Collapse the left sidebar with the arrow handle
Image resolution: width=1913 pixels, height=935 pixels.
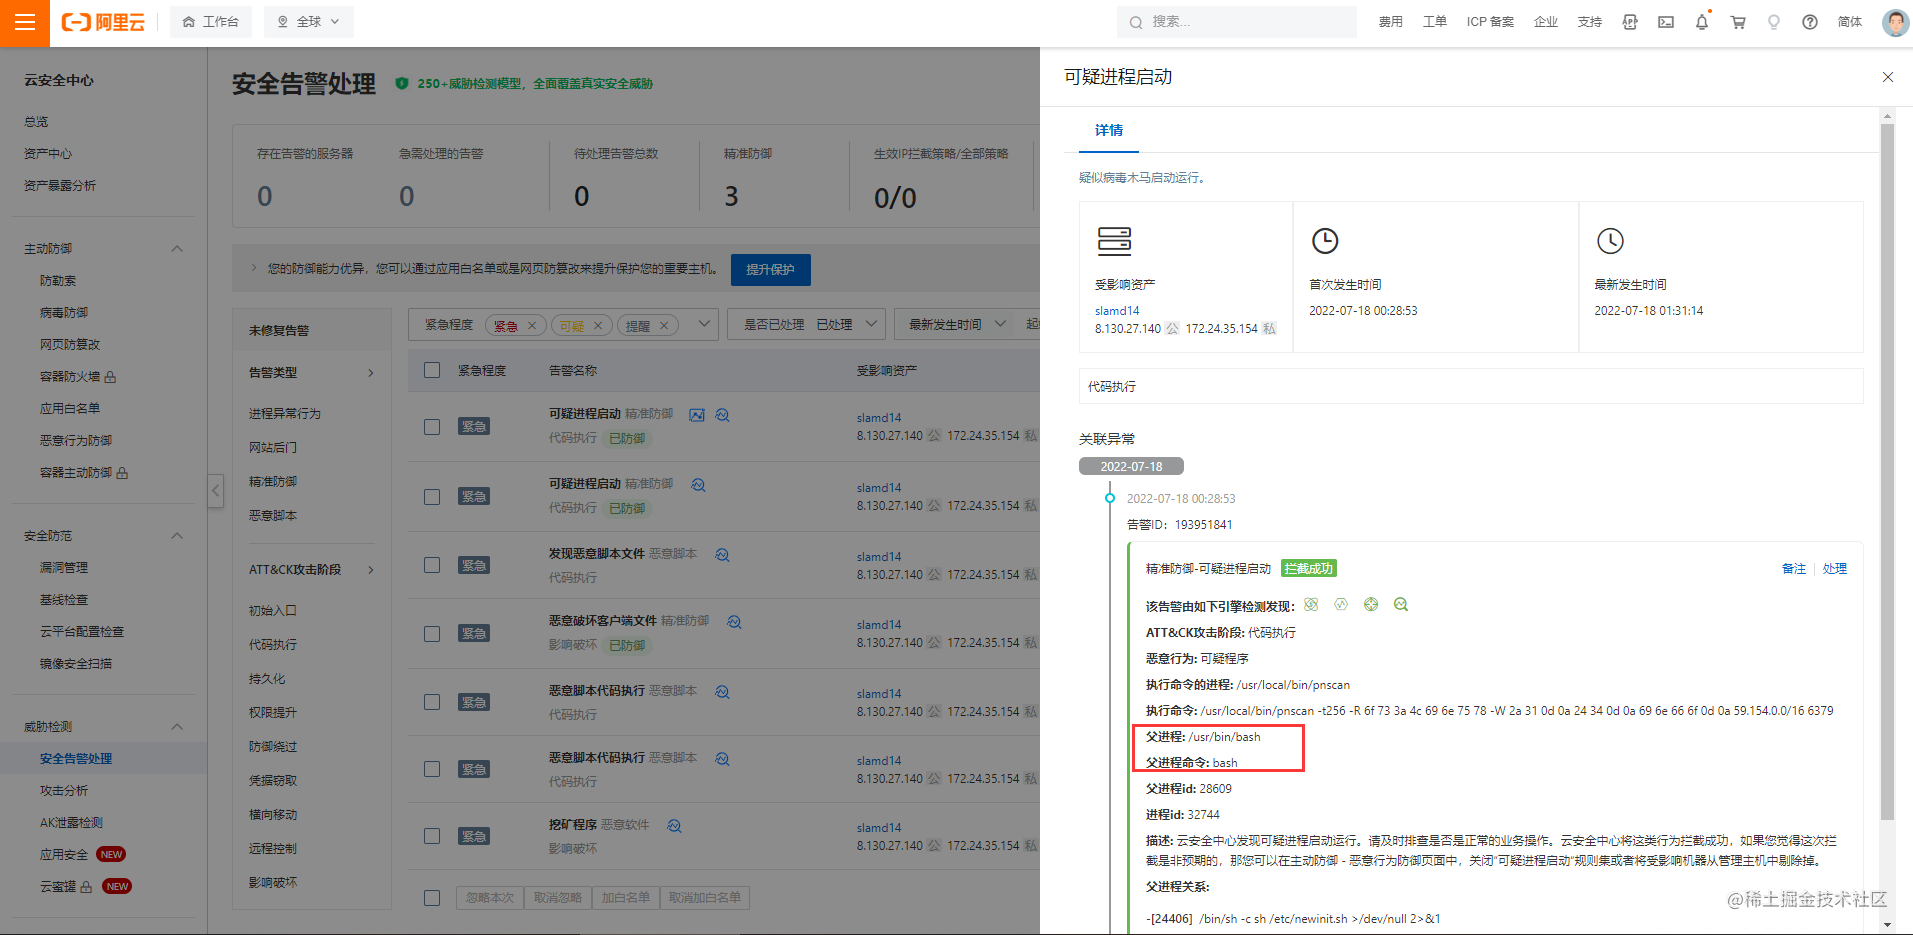[216, 490]
